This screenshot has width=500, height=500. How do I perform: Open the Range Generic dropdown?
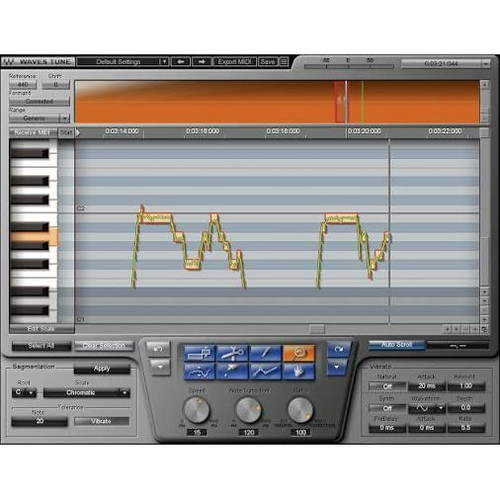pos(39,118)
